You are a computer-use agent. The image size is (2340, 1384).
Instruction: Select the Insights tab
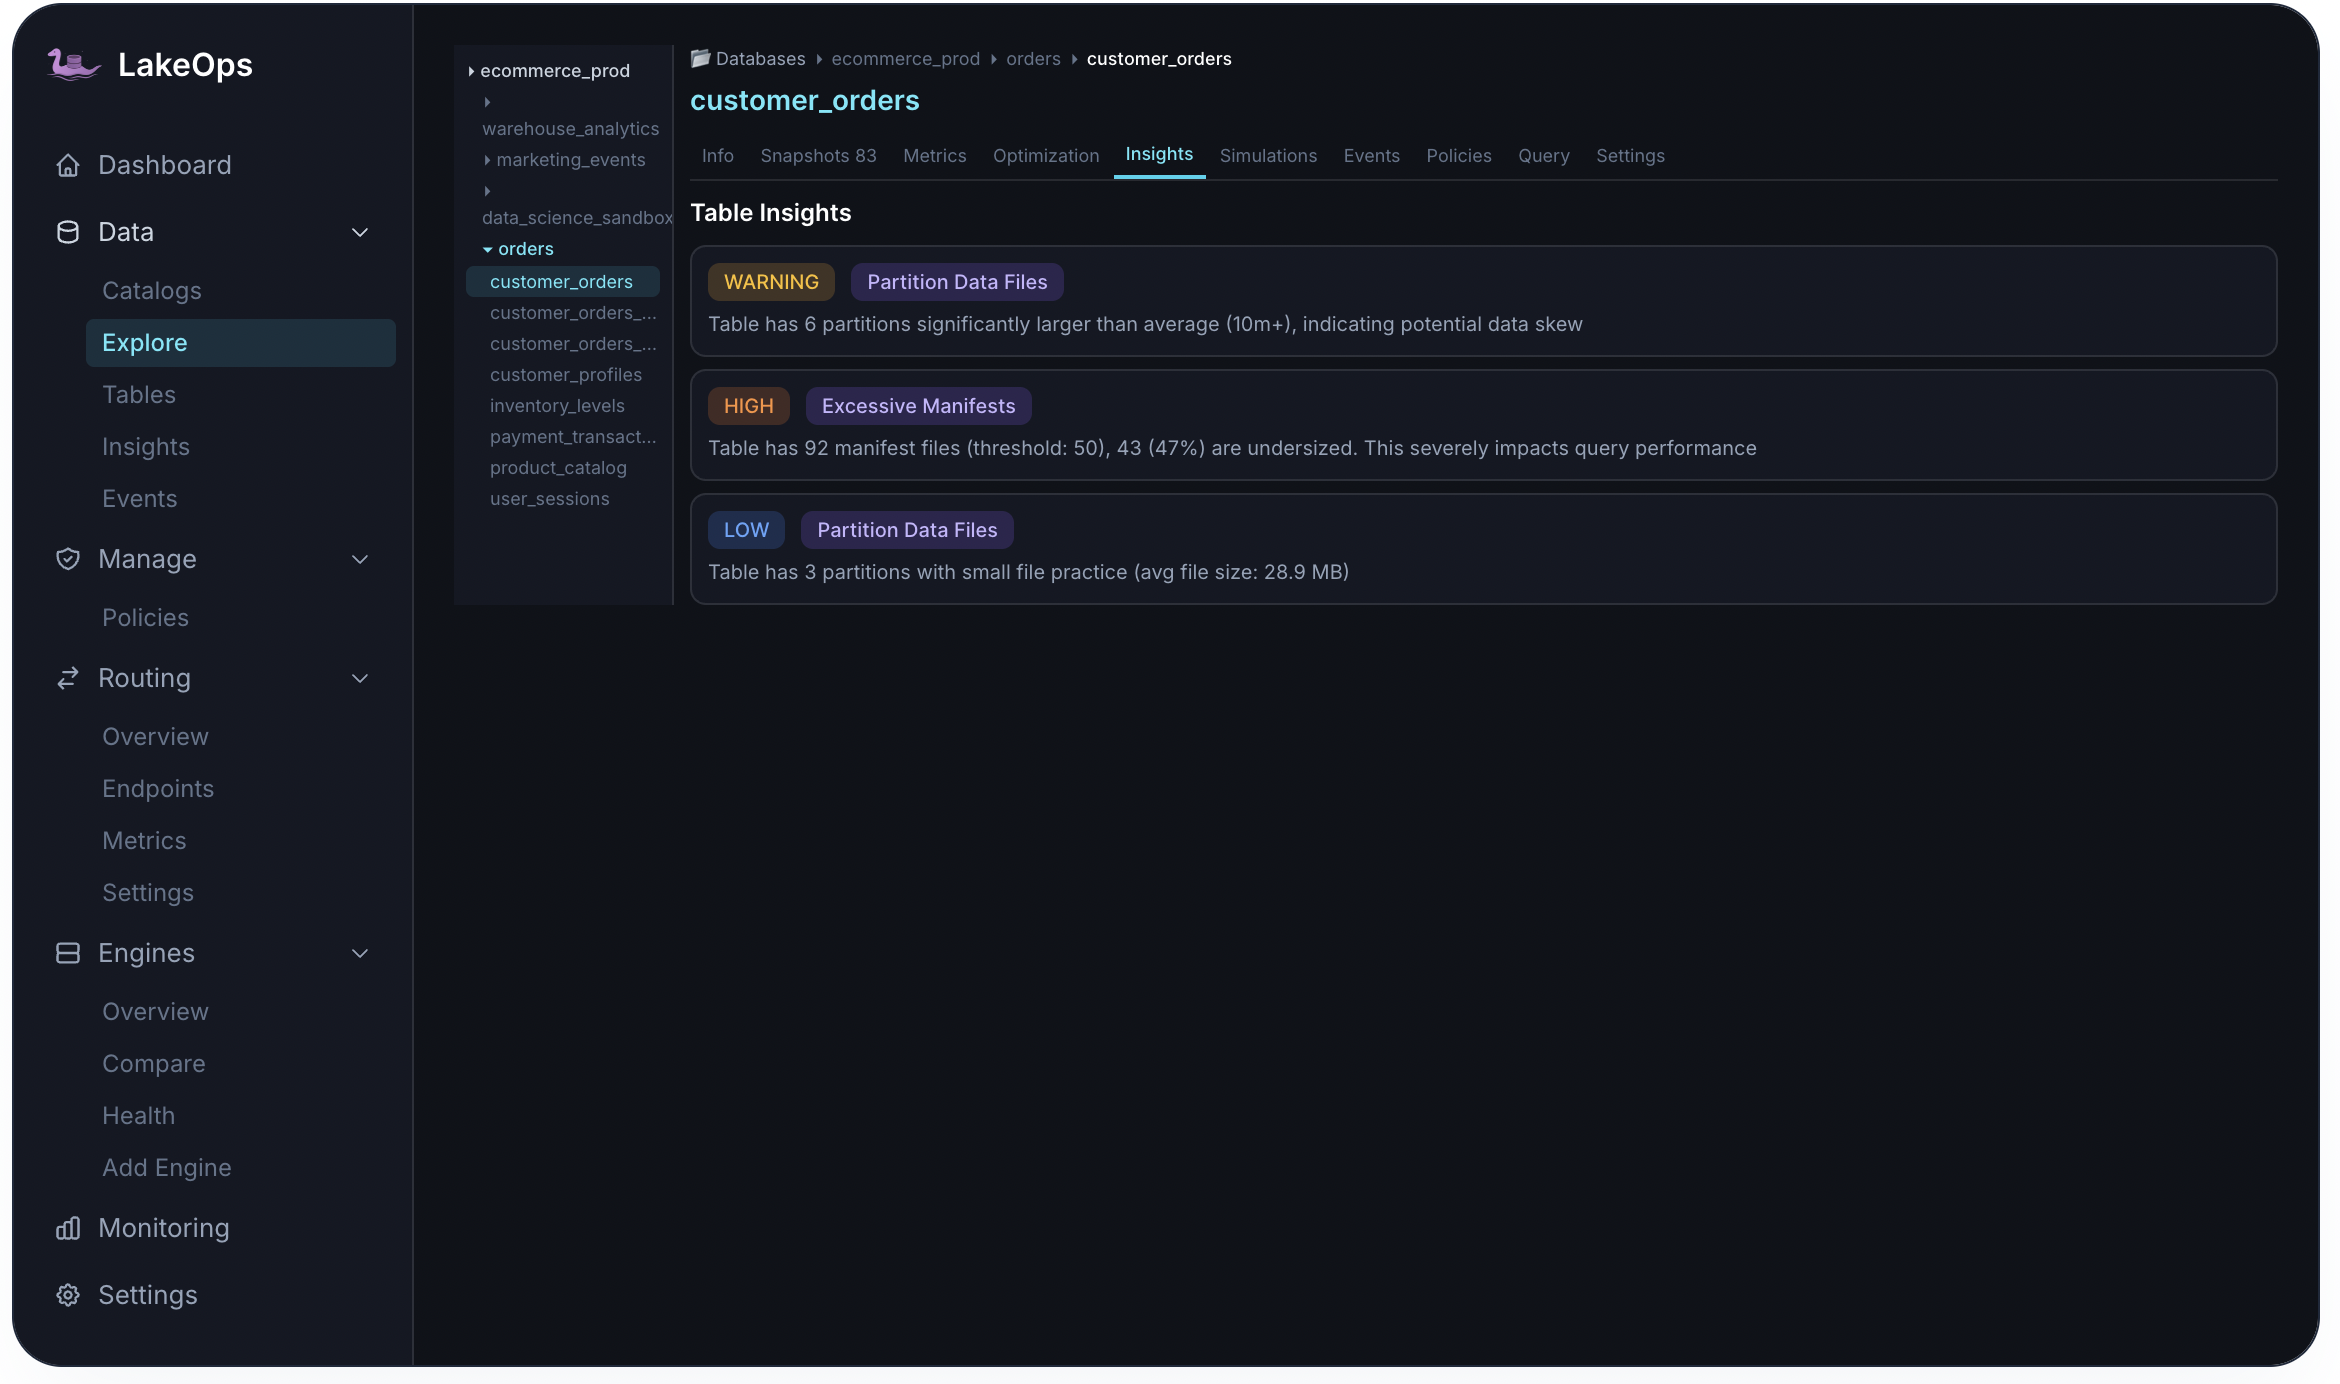[x=1159, y=154]
